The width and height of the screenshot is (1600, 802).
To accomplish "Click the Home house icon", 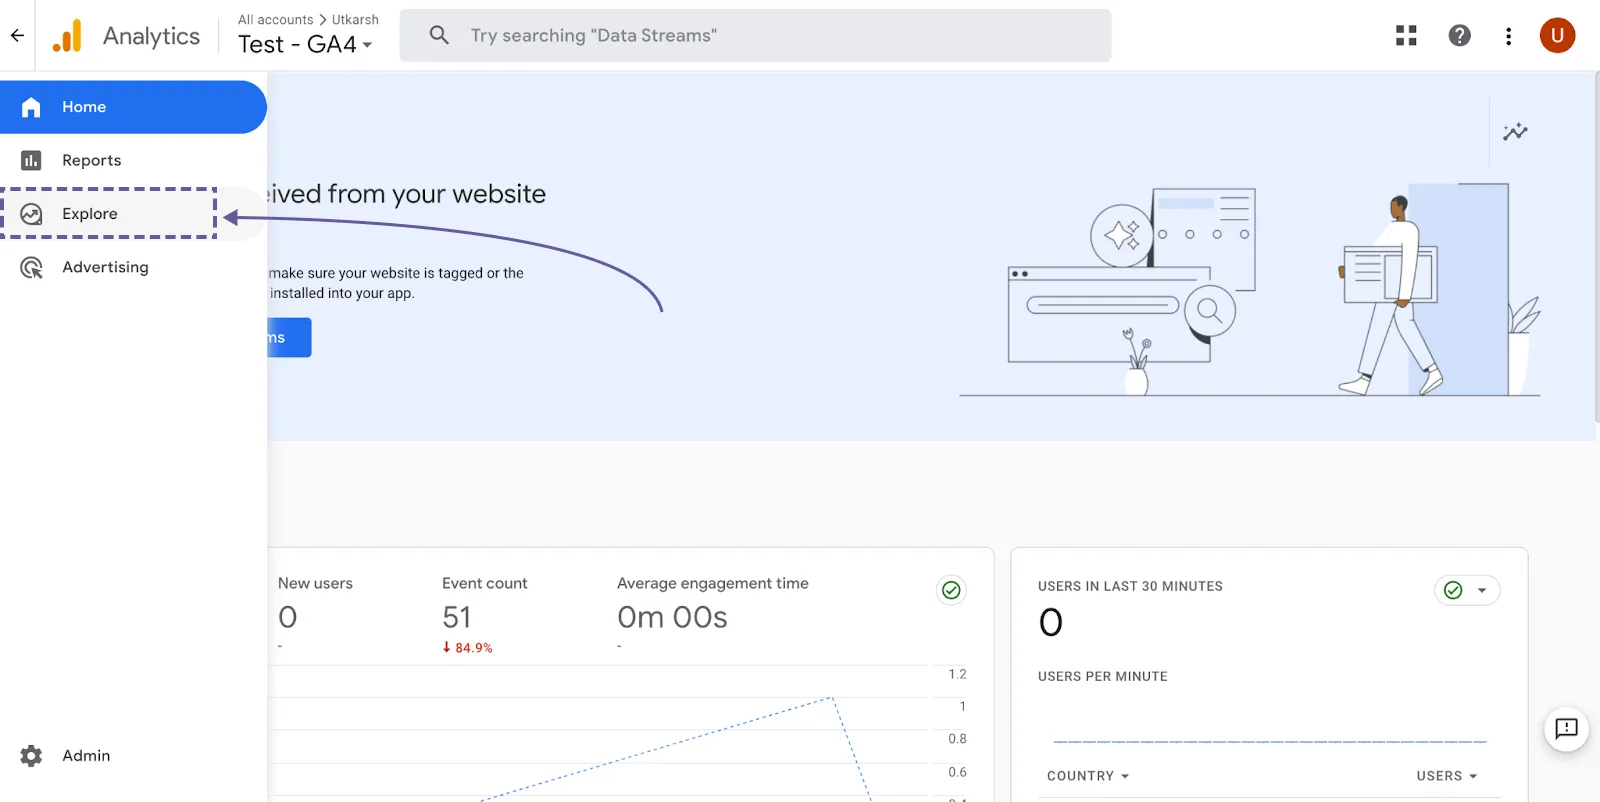I will [x=31, y=107].
